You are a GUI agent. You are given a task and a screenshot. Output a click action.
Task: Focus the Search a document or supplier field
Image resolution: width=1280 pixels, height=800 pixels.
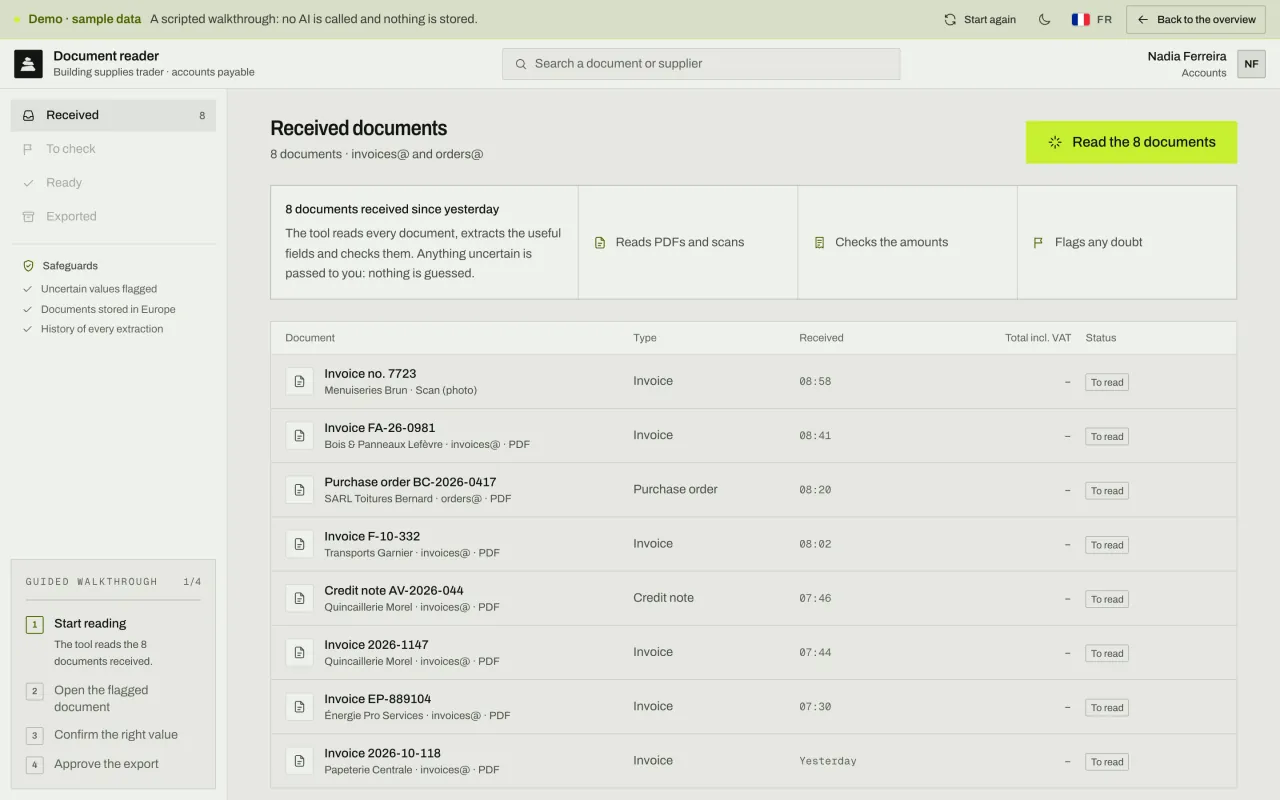(x=701, y=64)
